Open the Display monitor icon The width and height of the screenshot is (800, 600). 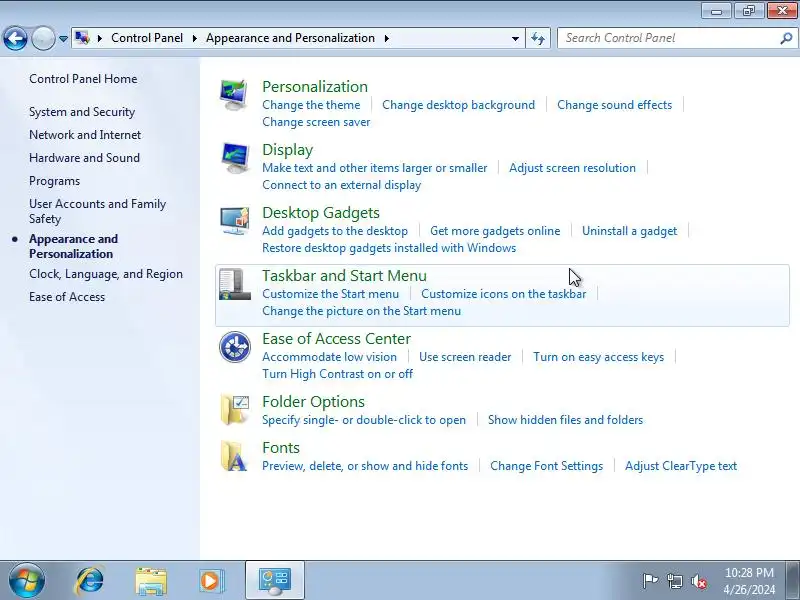pos(234,158)
